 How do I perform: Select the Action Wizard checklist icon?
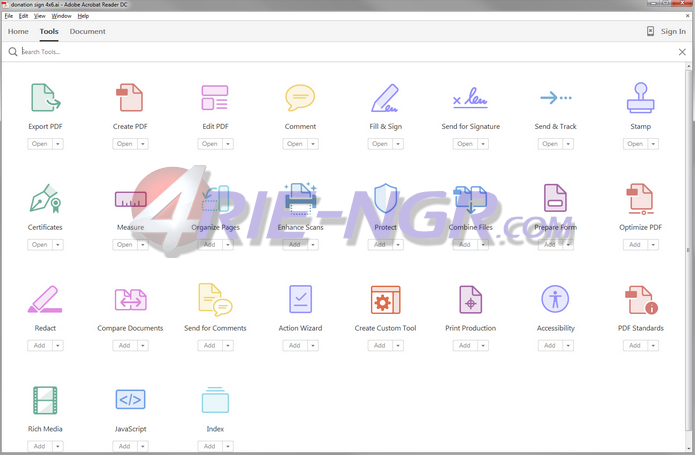(x=301, y=299)
